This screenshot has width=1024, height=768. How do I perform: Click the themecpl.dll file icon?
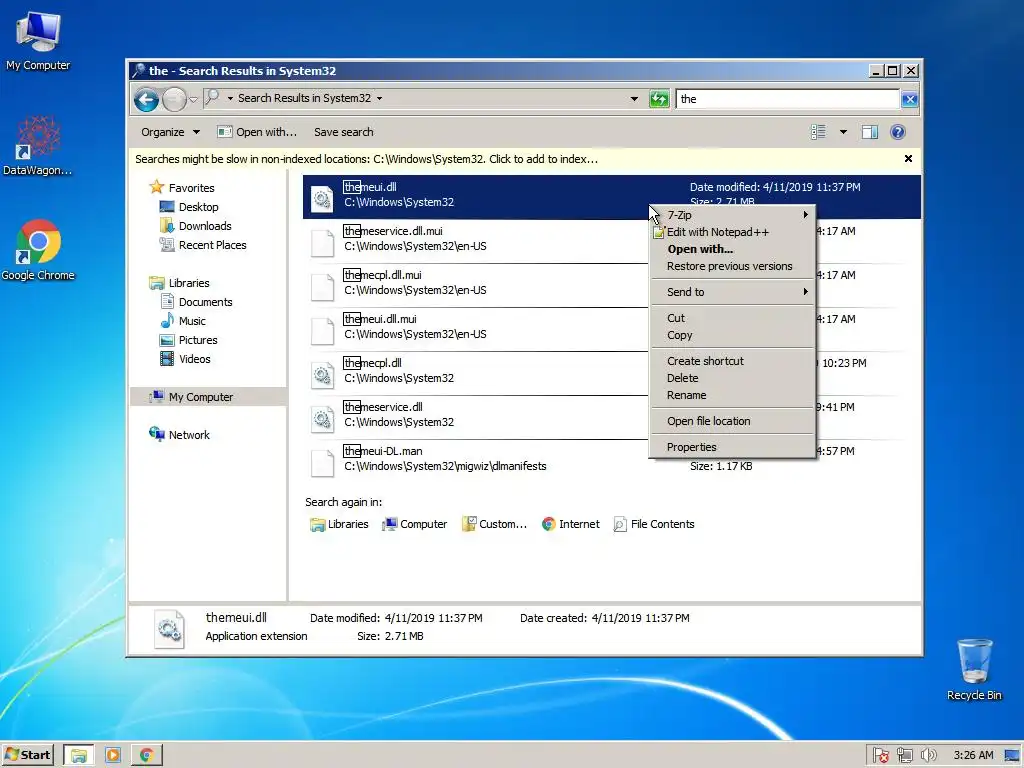322,375
